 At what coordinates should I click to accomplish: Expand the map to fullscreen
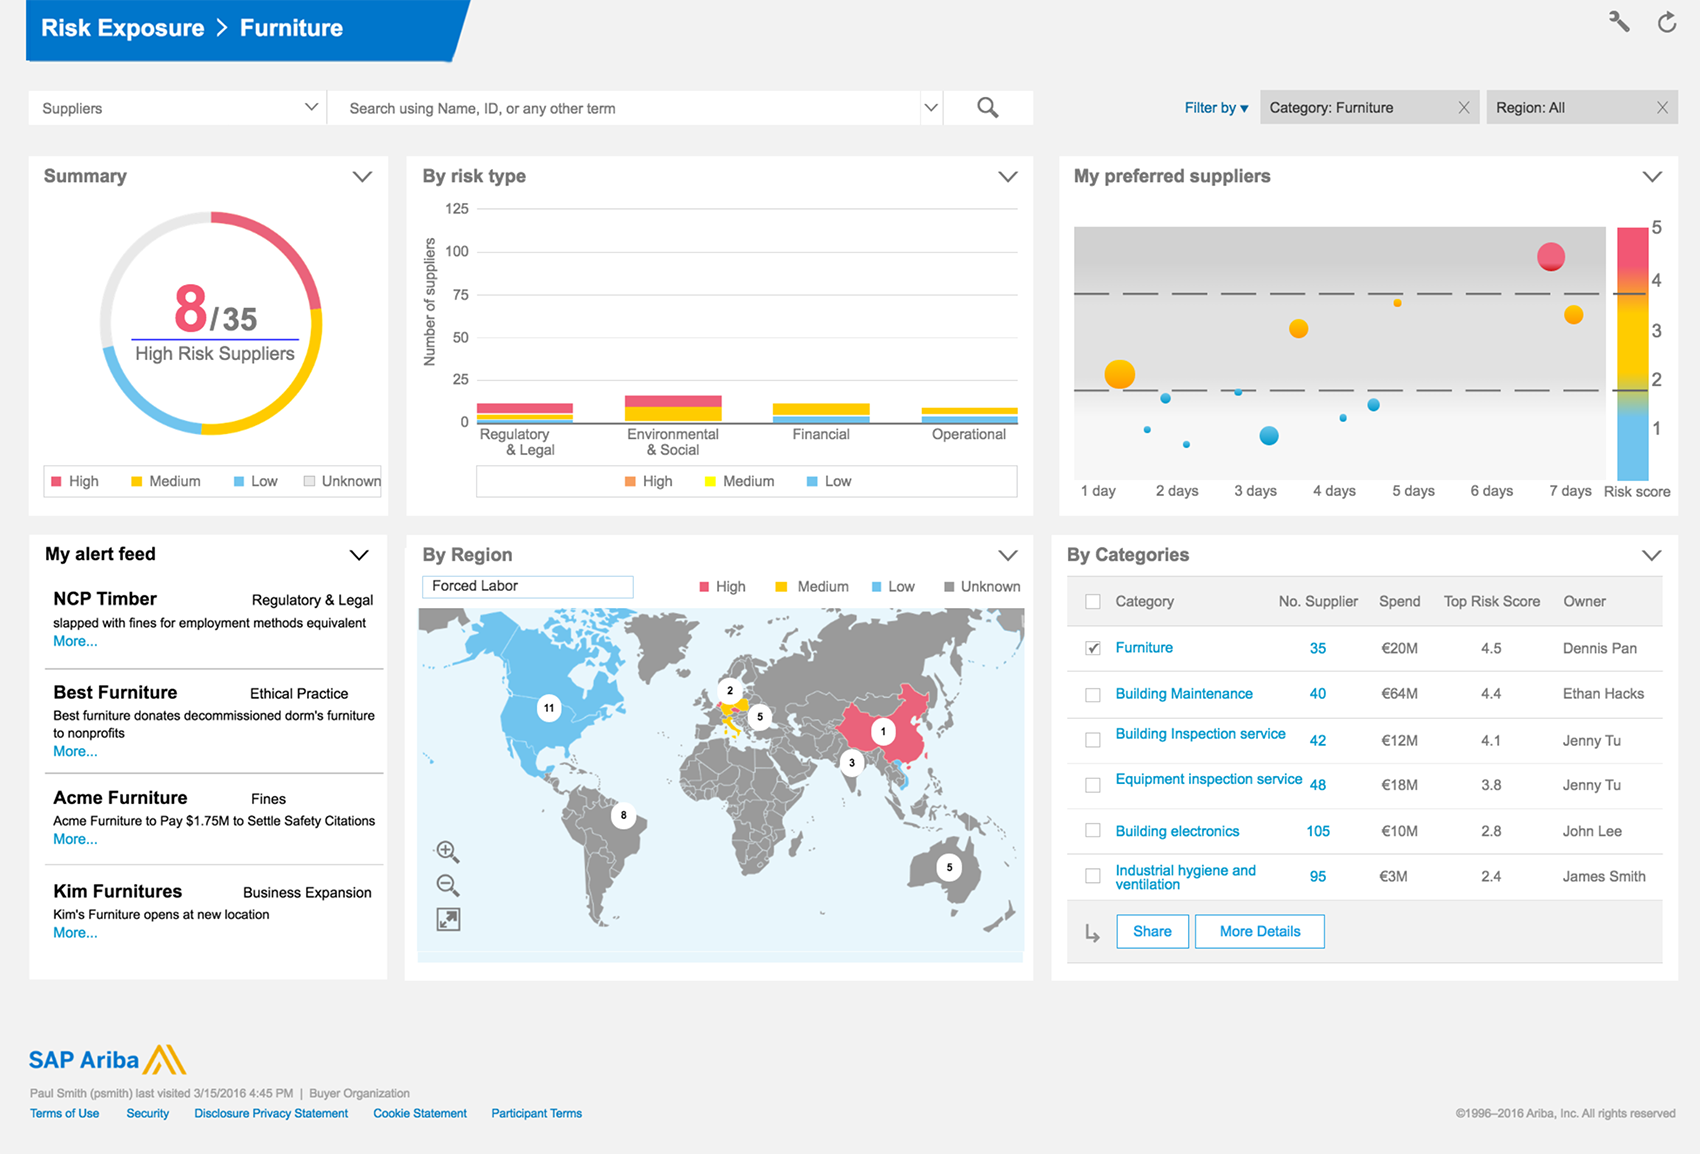(x=448, y=918)
